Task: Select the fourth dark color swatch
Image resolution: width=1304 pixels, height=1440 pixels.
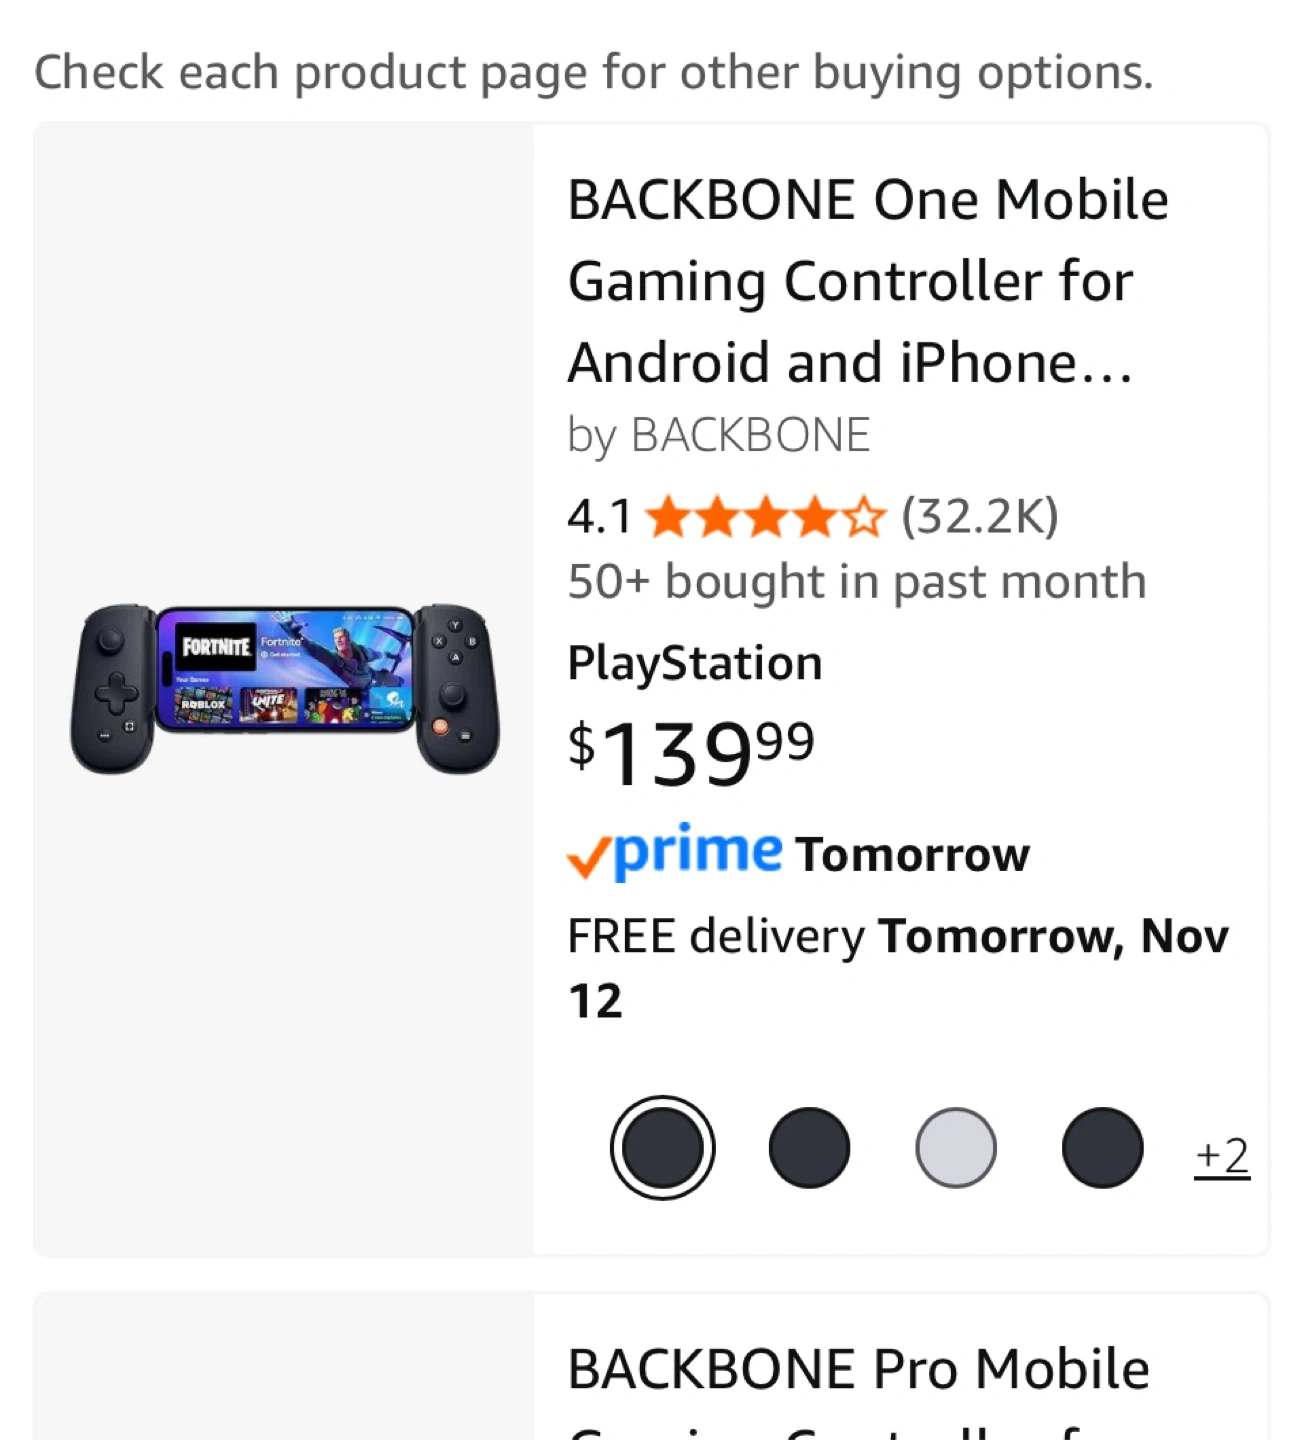Action: point(1102,1148)
